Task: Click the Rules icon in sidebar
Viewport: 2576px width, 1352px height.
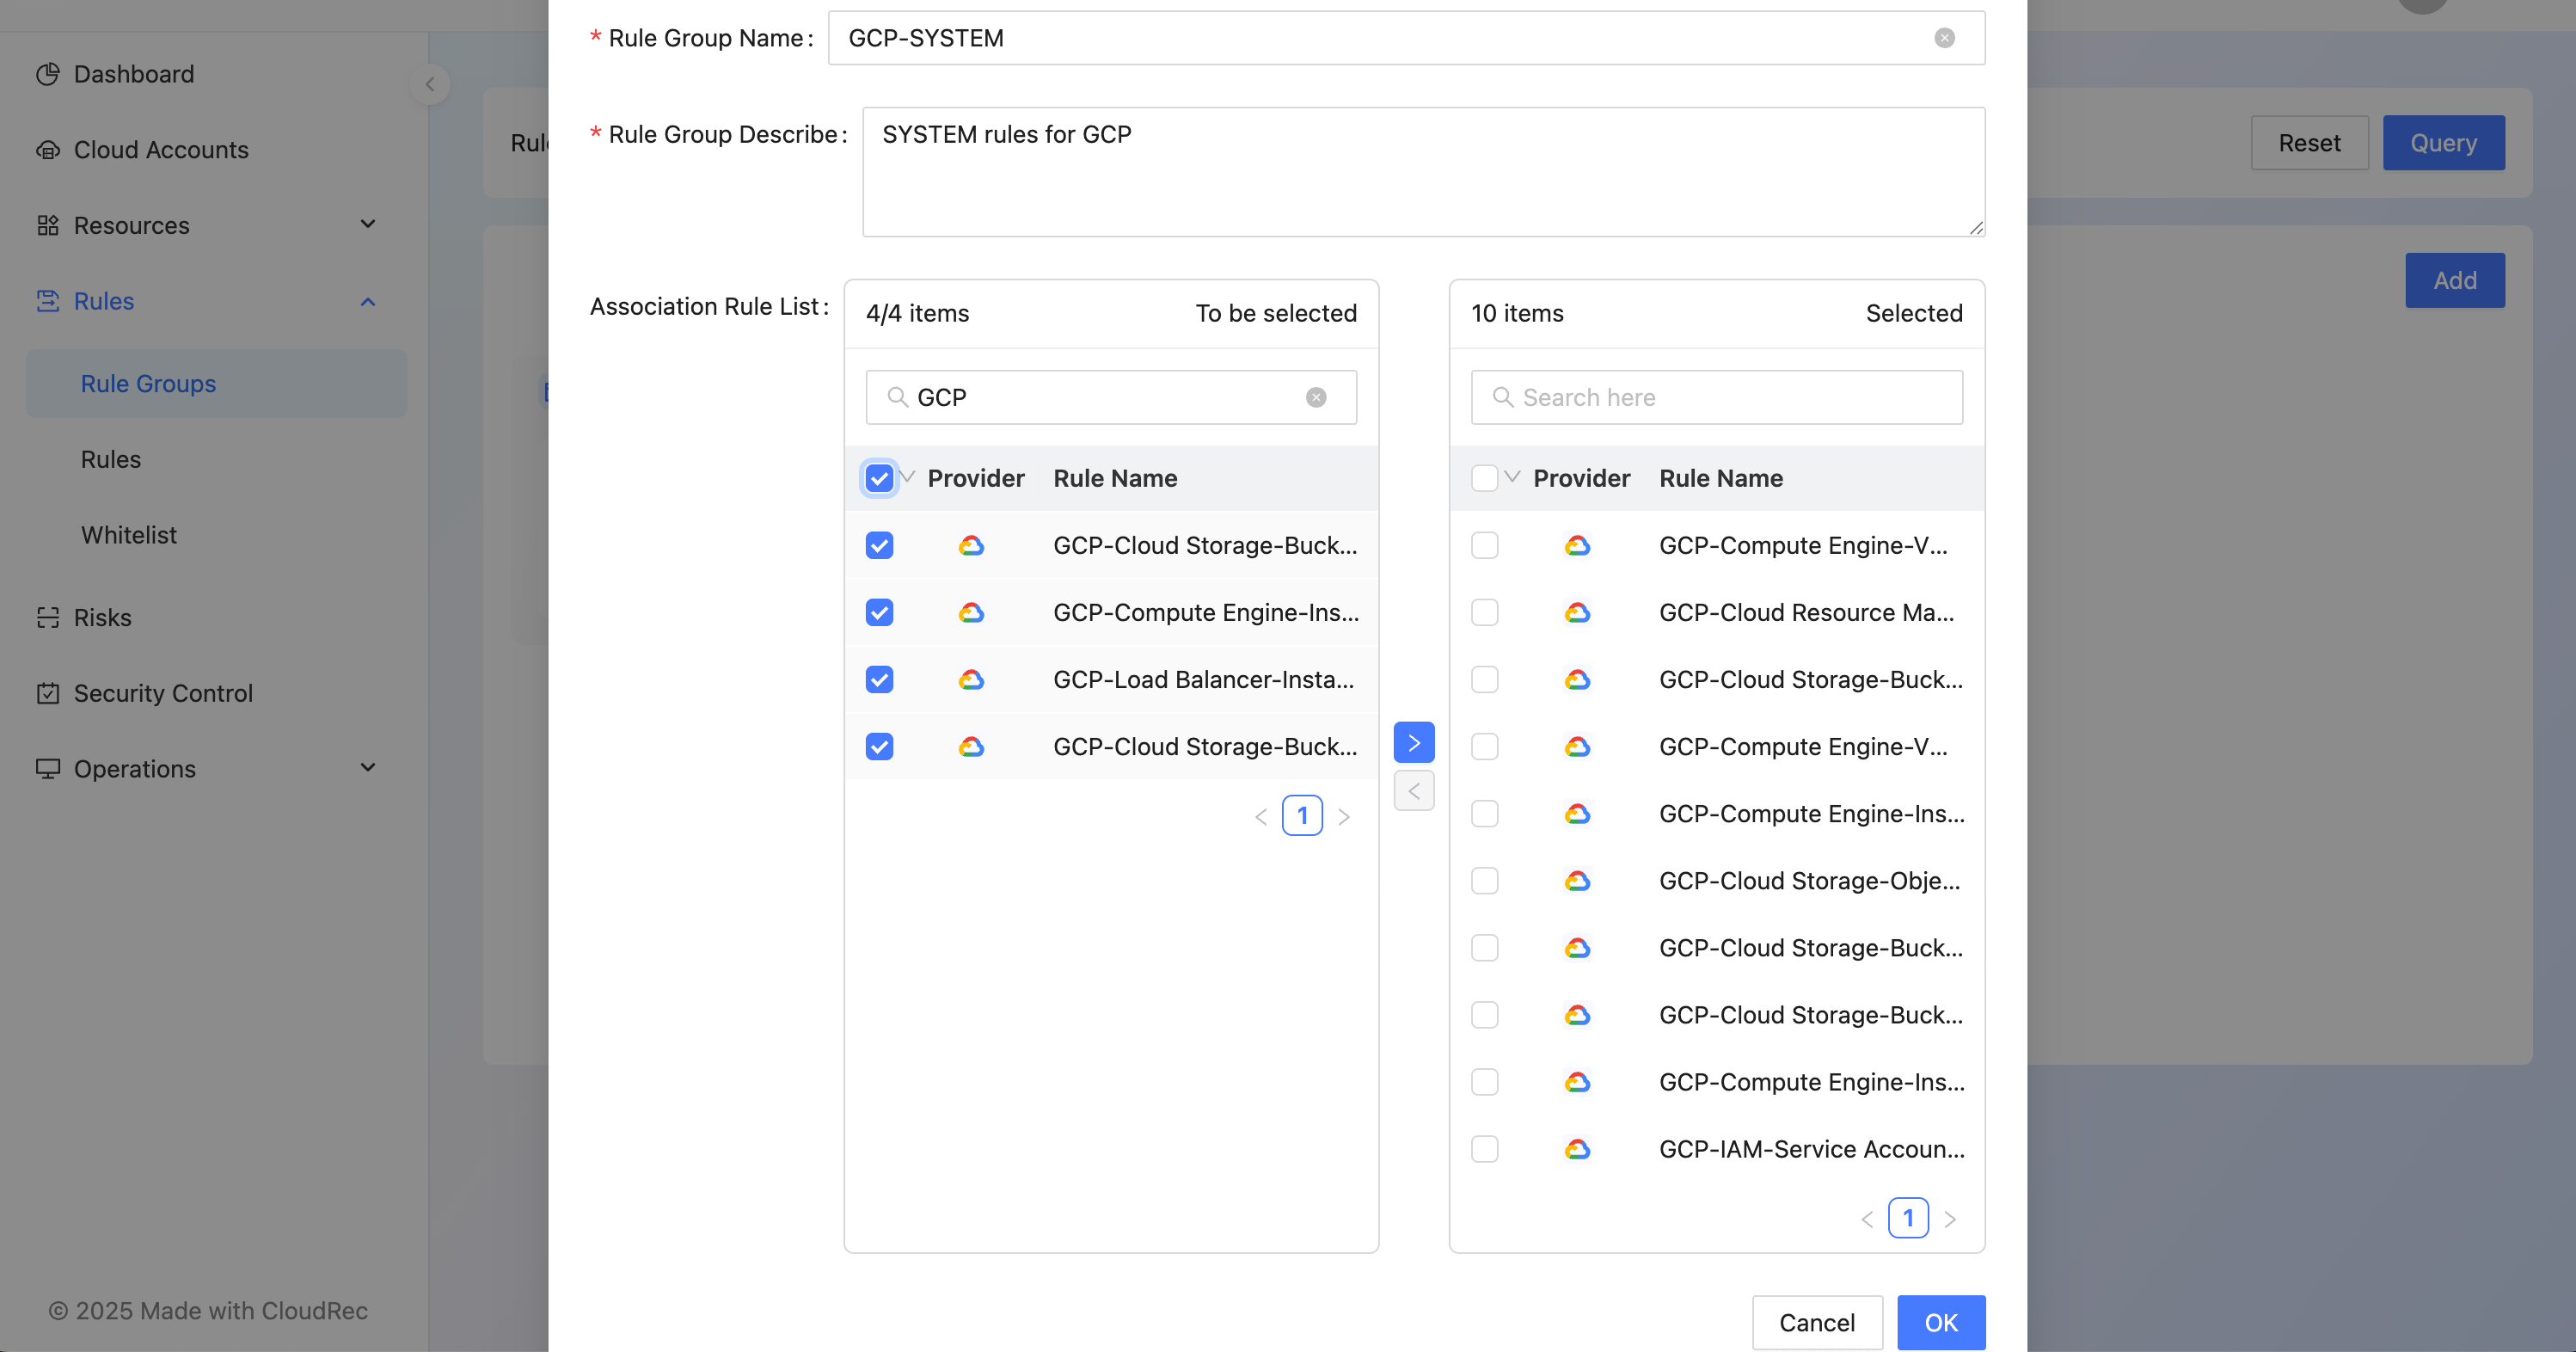Action: (x=47, y=301)
